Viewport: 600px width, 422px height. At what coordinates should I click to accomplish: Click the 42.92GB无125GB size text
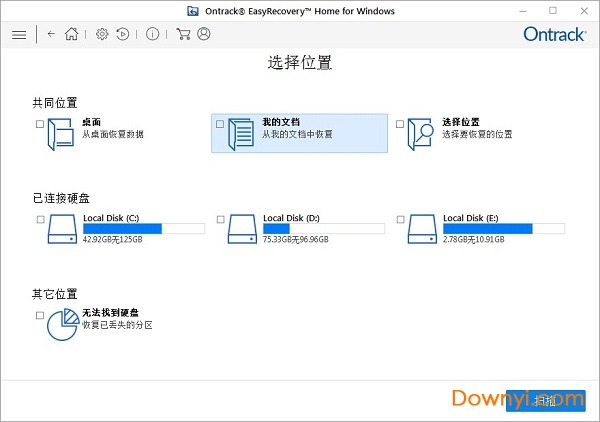[112, 240]
